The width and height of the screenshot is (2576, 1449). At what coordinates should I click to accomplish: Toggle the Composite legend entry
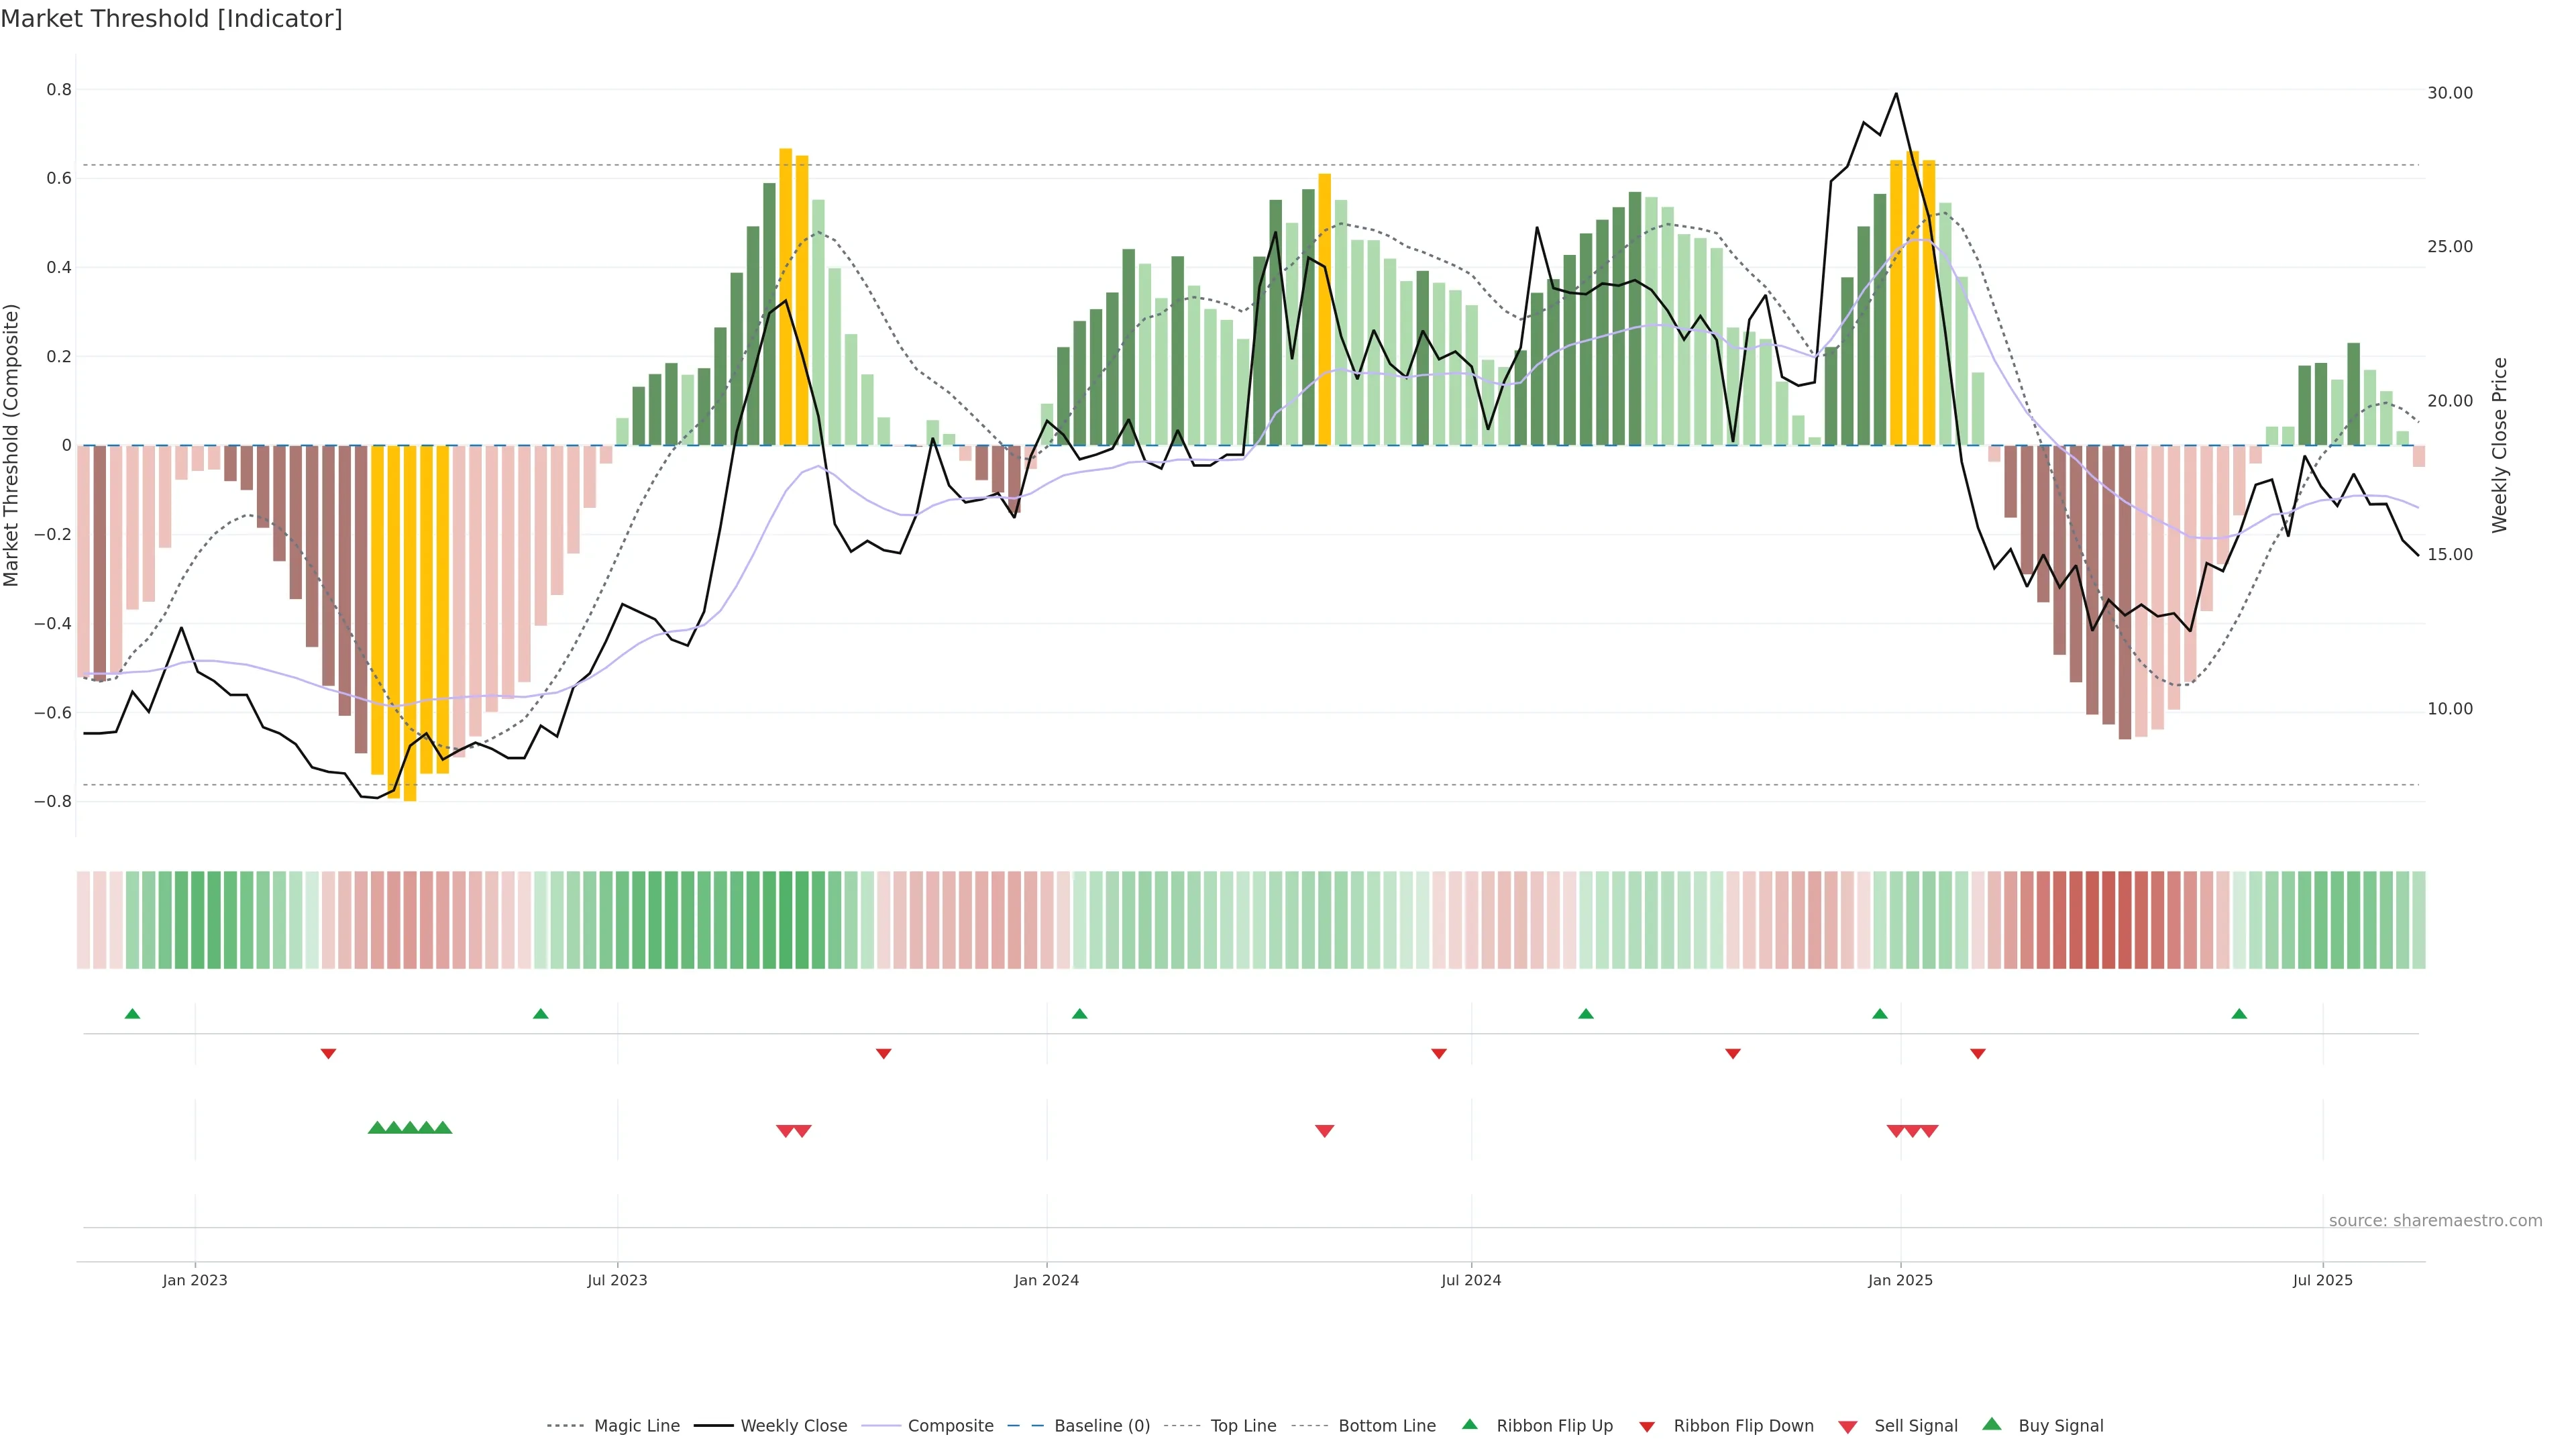click(950, 1426)
